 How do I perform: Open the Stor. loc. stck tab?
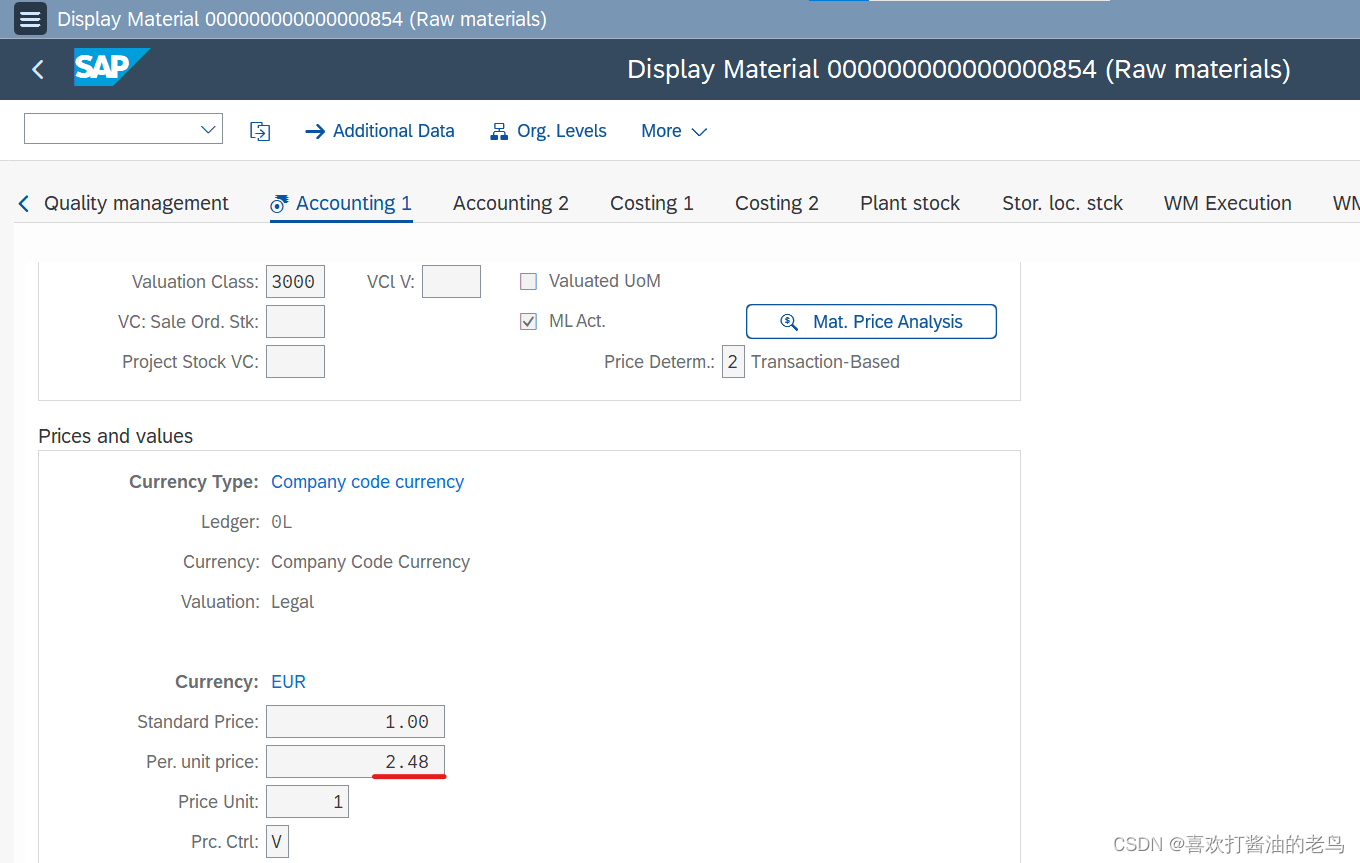pyautogui.click(x=1062, y=203)
